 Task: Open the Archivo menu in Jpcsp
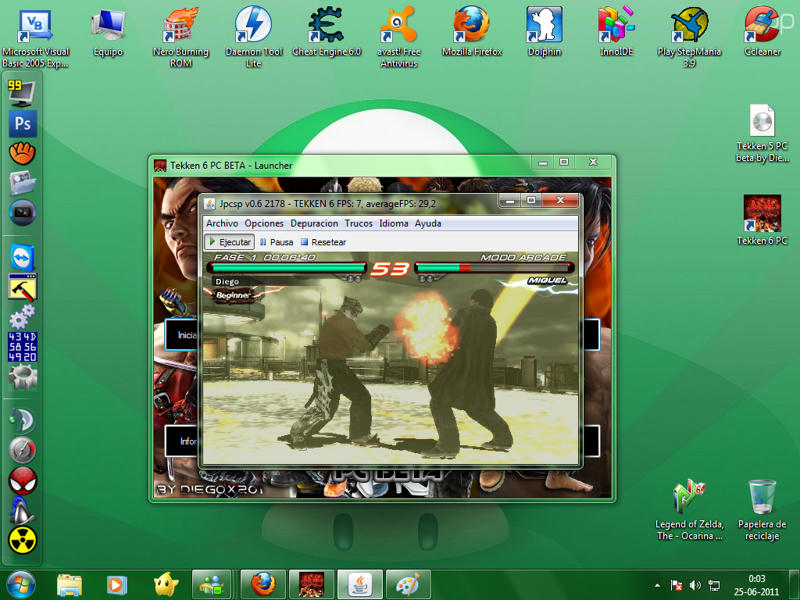(x=222, y=223)
